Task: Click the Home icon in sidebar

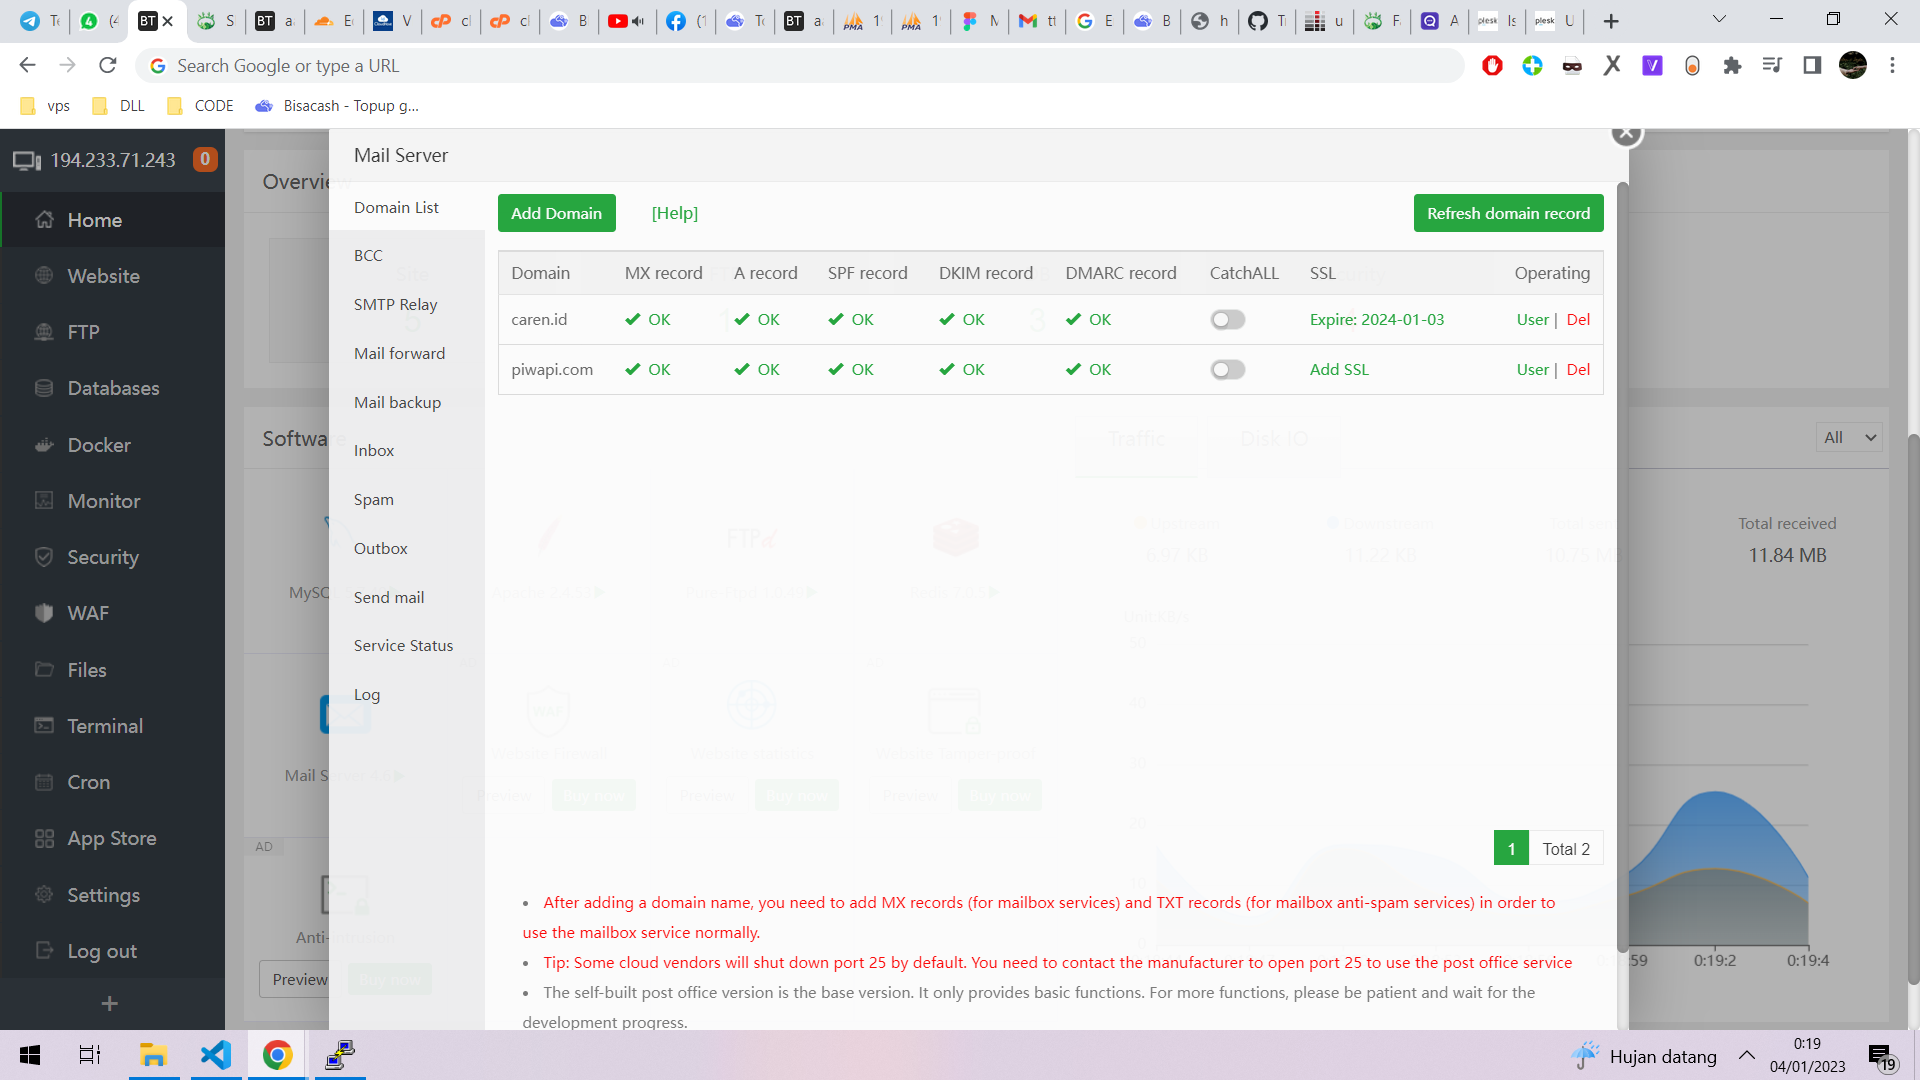Action: point(44,220)
